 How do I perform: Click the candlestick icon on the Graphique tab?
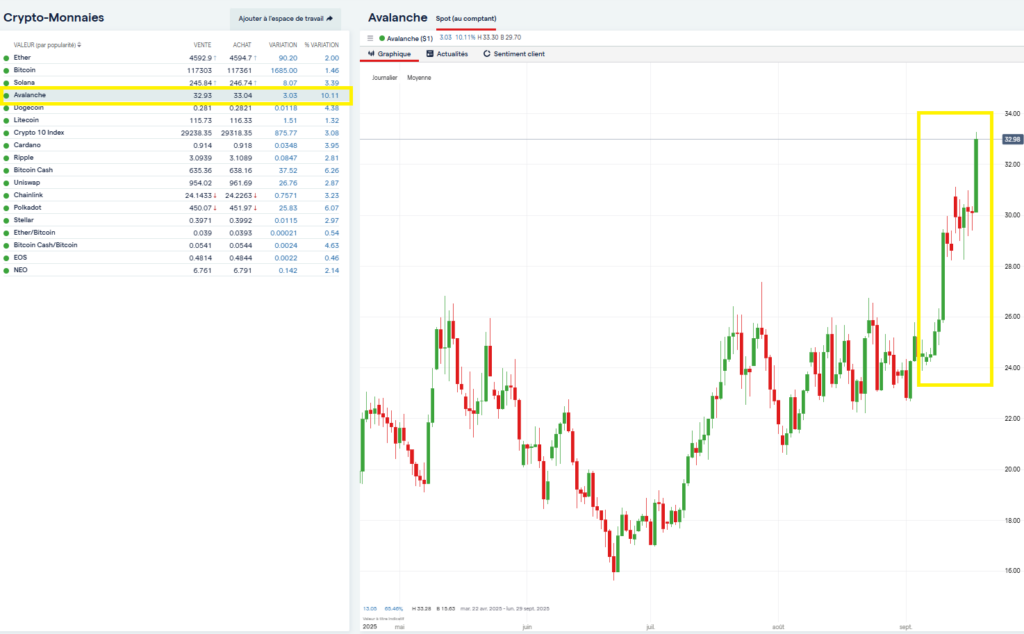point(371,54)
